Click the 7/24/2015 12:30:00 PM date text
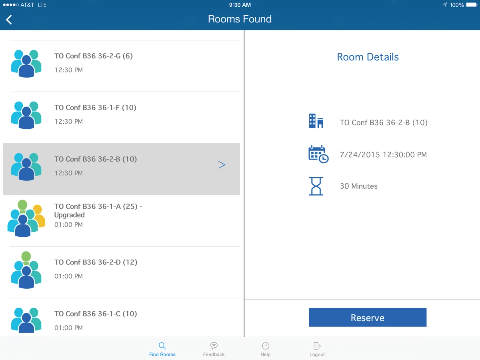The image size is (480, 360). click(x=383, y=154)
